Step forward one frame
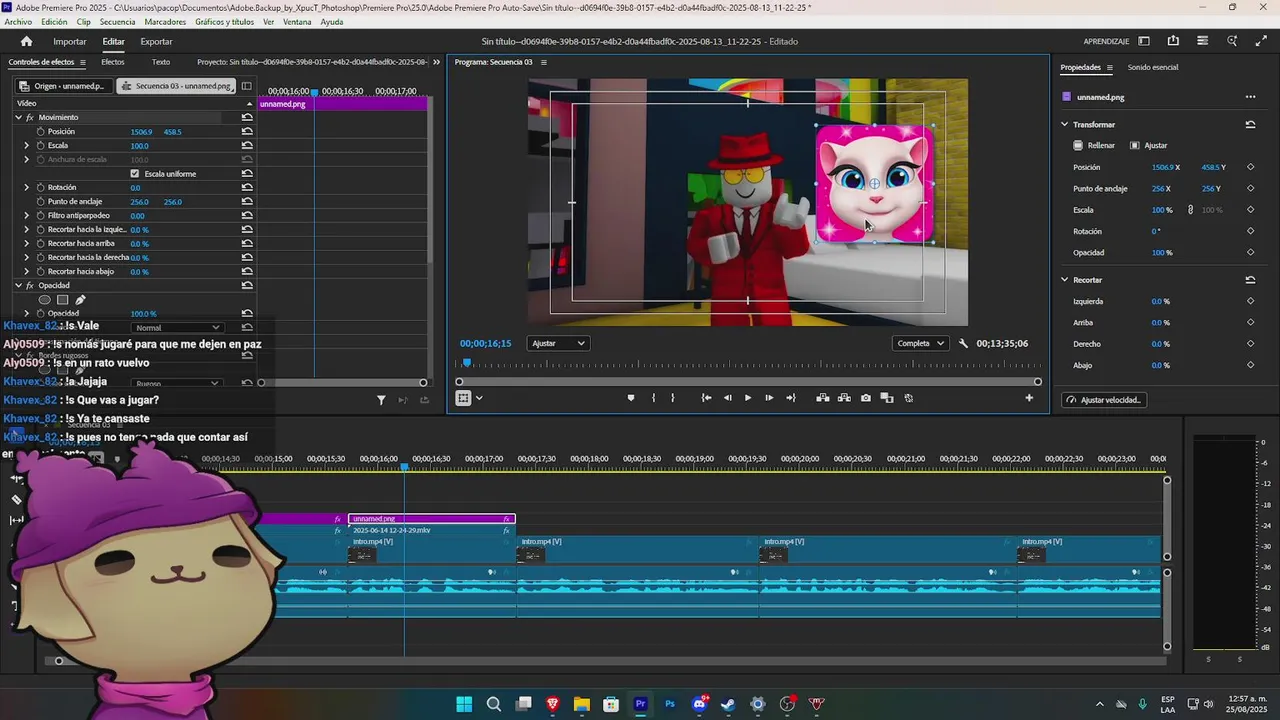Image resolution: width=1280 pixels, height=720 pixels. point(768,398)
